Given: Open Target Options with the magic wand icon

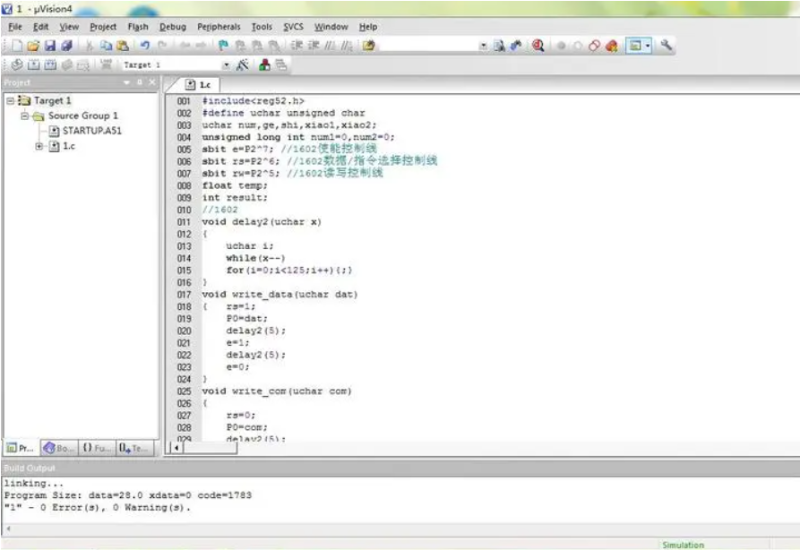Looking at the screenshot, I should click(243, 65).
